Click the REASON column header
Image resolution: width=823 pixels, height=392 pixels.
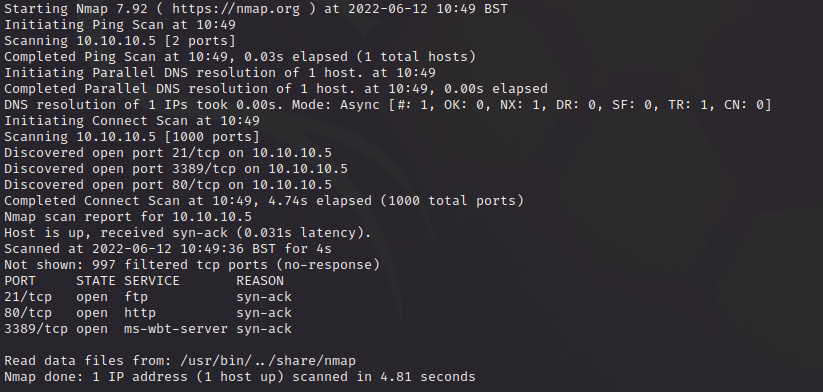click(x=260, y=281)
